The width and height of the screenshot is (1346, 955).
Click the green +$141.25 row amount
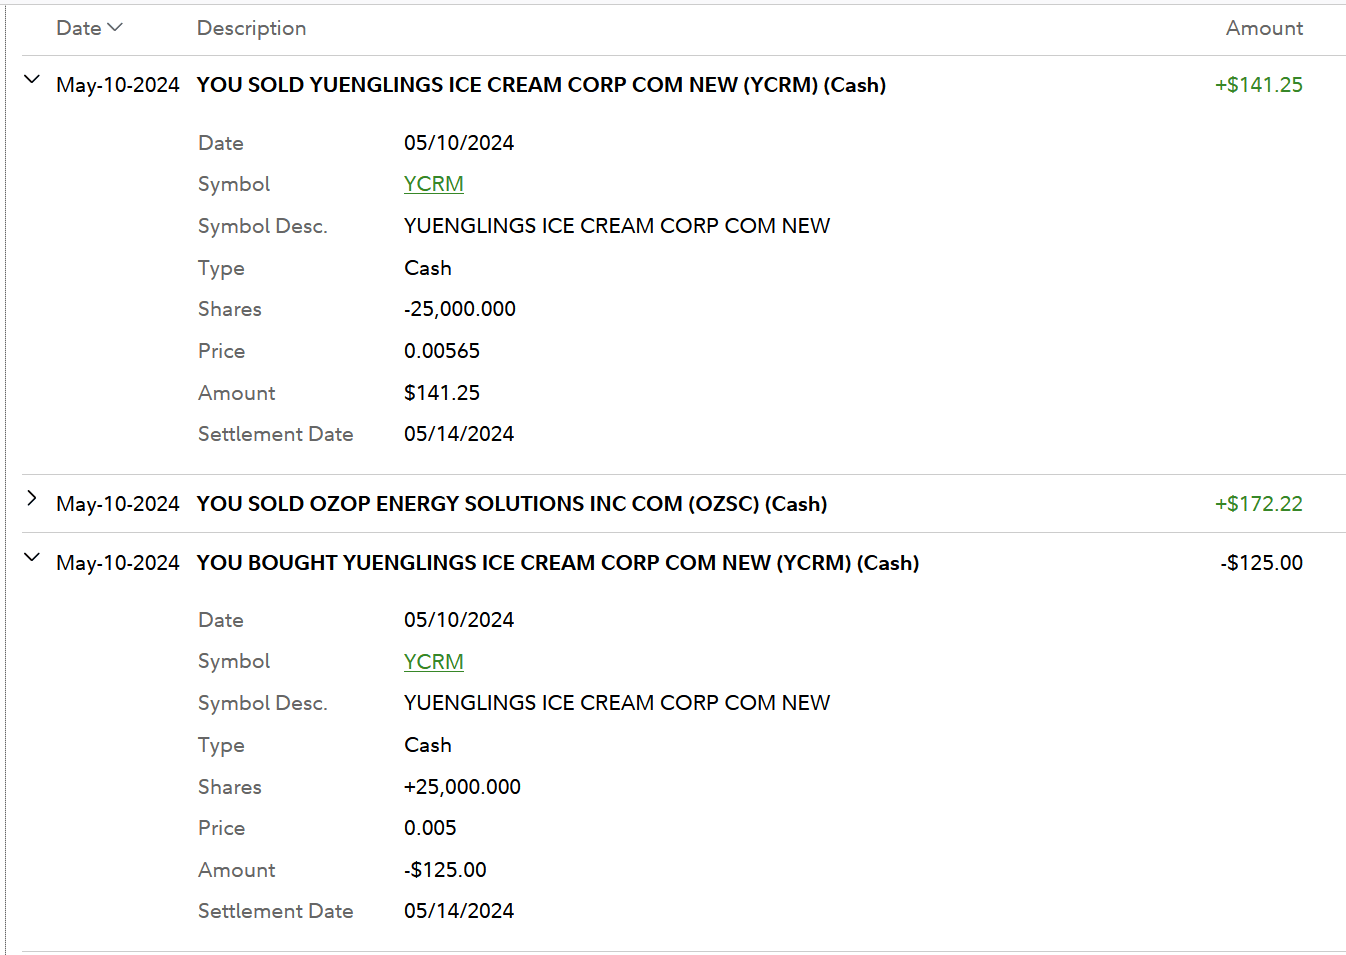(x=1258, y=85)
